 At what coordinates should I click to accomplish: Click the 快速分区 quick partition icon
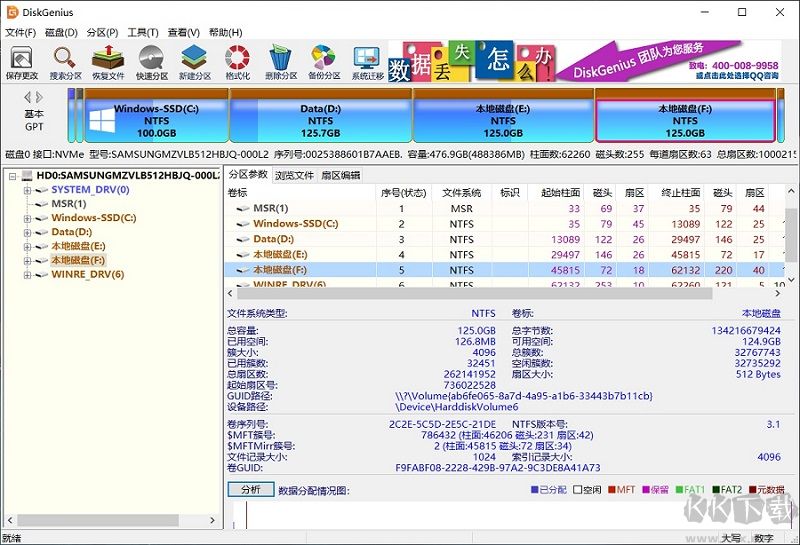(152, 61)
